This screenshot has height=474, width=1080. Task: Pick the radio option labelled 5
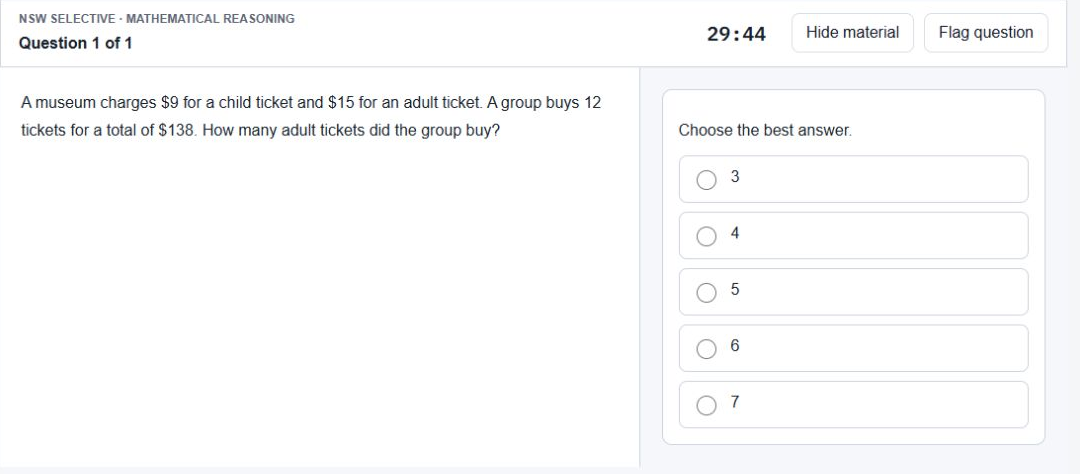point(706,293)
